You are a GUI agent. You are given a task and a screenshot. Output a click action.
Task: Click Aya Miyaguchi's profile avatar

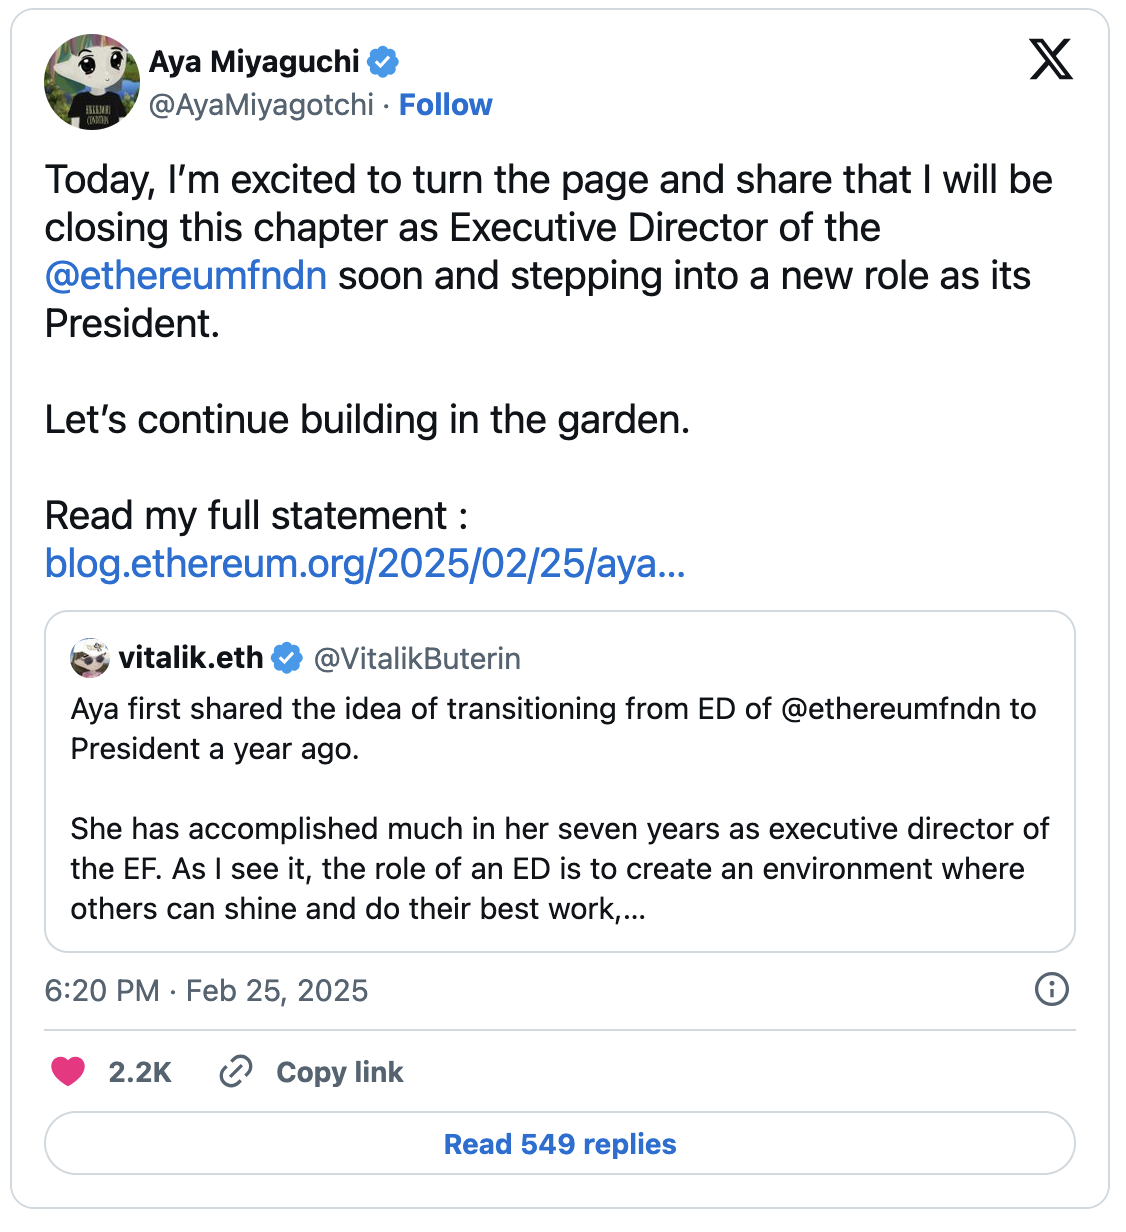click(91, 82)
